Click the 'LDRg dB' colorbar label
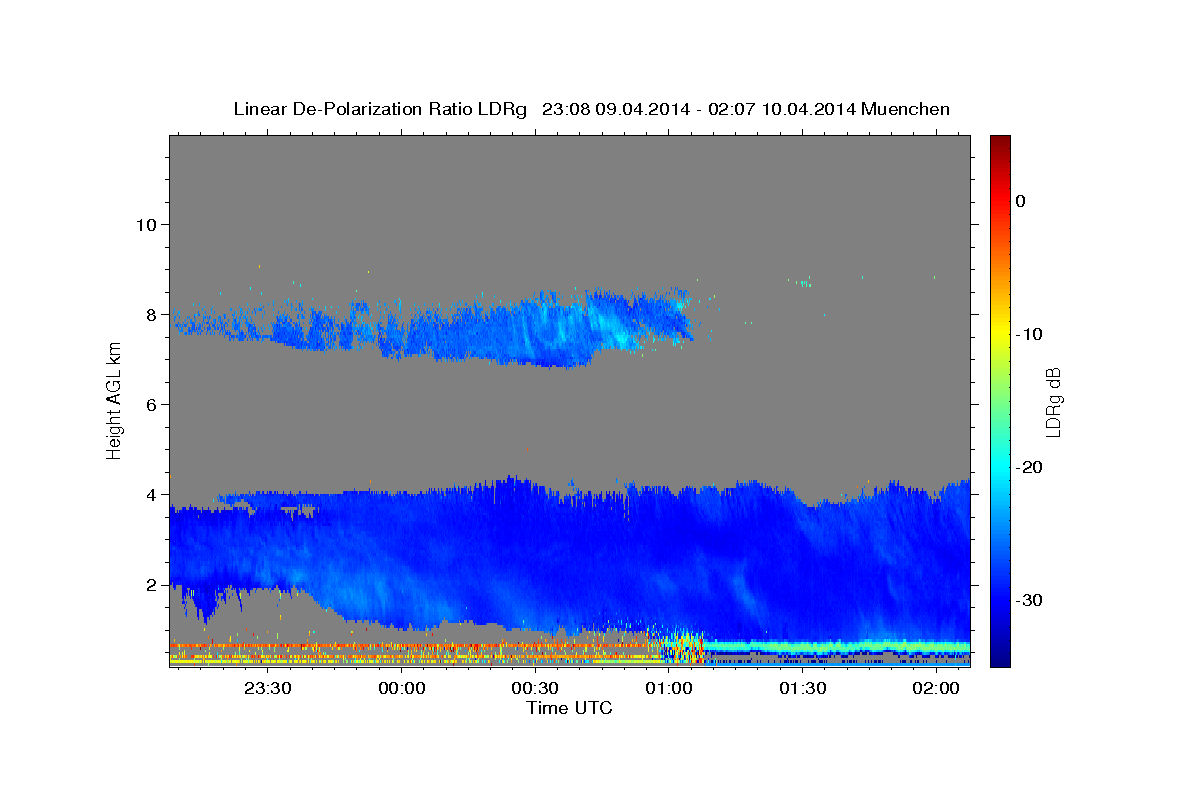 [x=1052, y=401]
